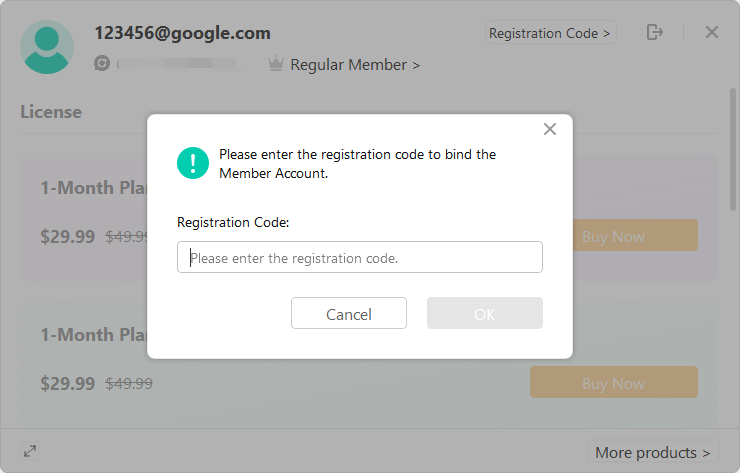Expand the Regular Member details
This screenshot has width=740, height=473.
pos(355,65)
